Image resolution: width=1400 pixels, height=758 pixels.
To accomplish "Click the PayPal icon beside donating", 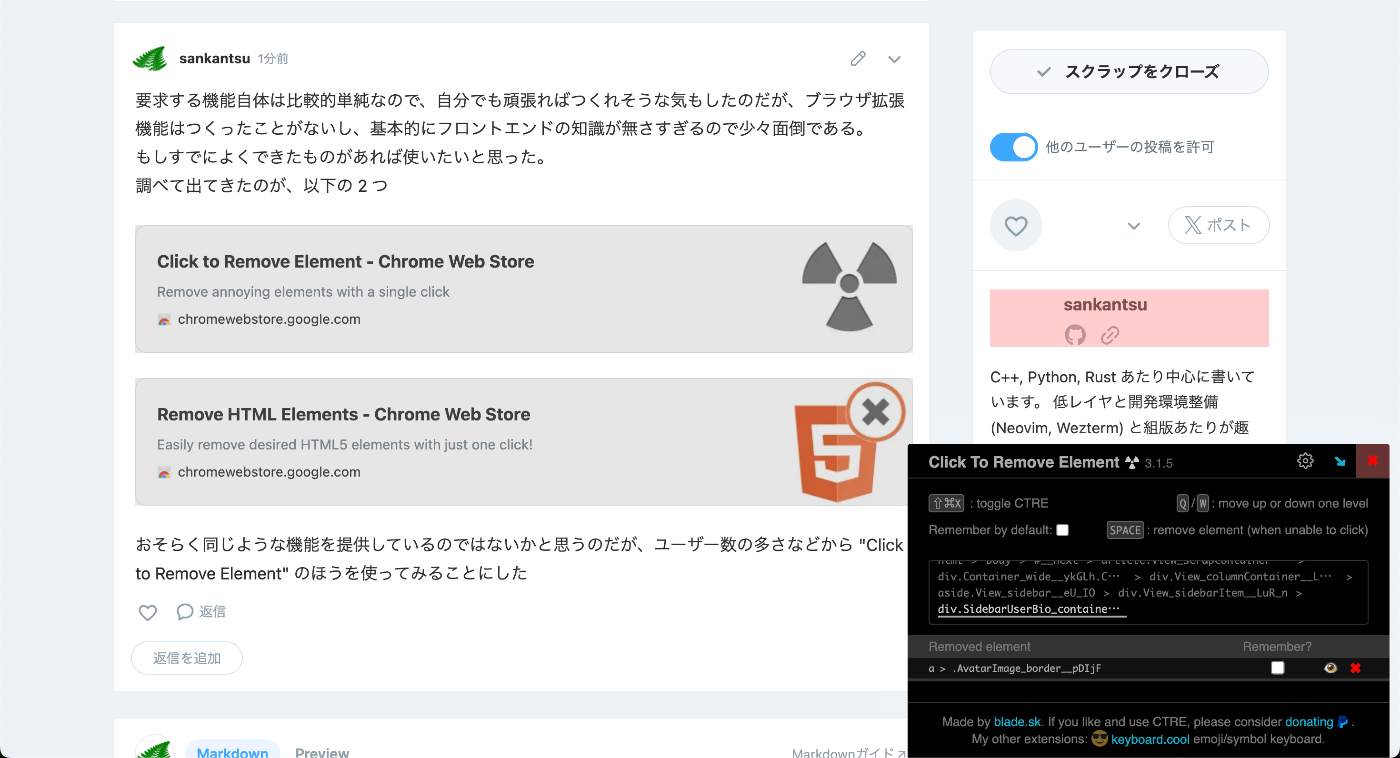I will (x=1343, y=721).
